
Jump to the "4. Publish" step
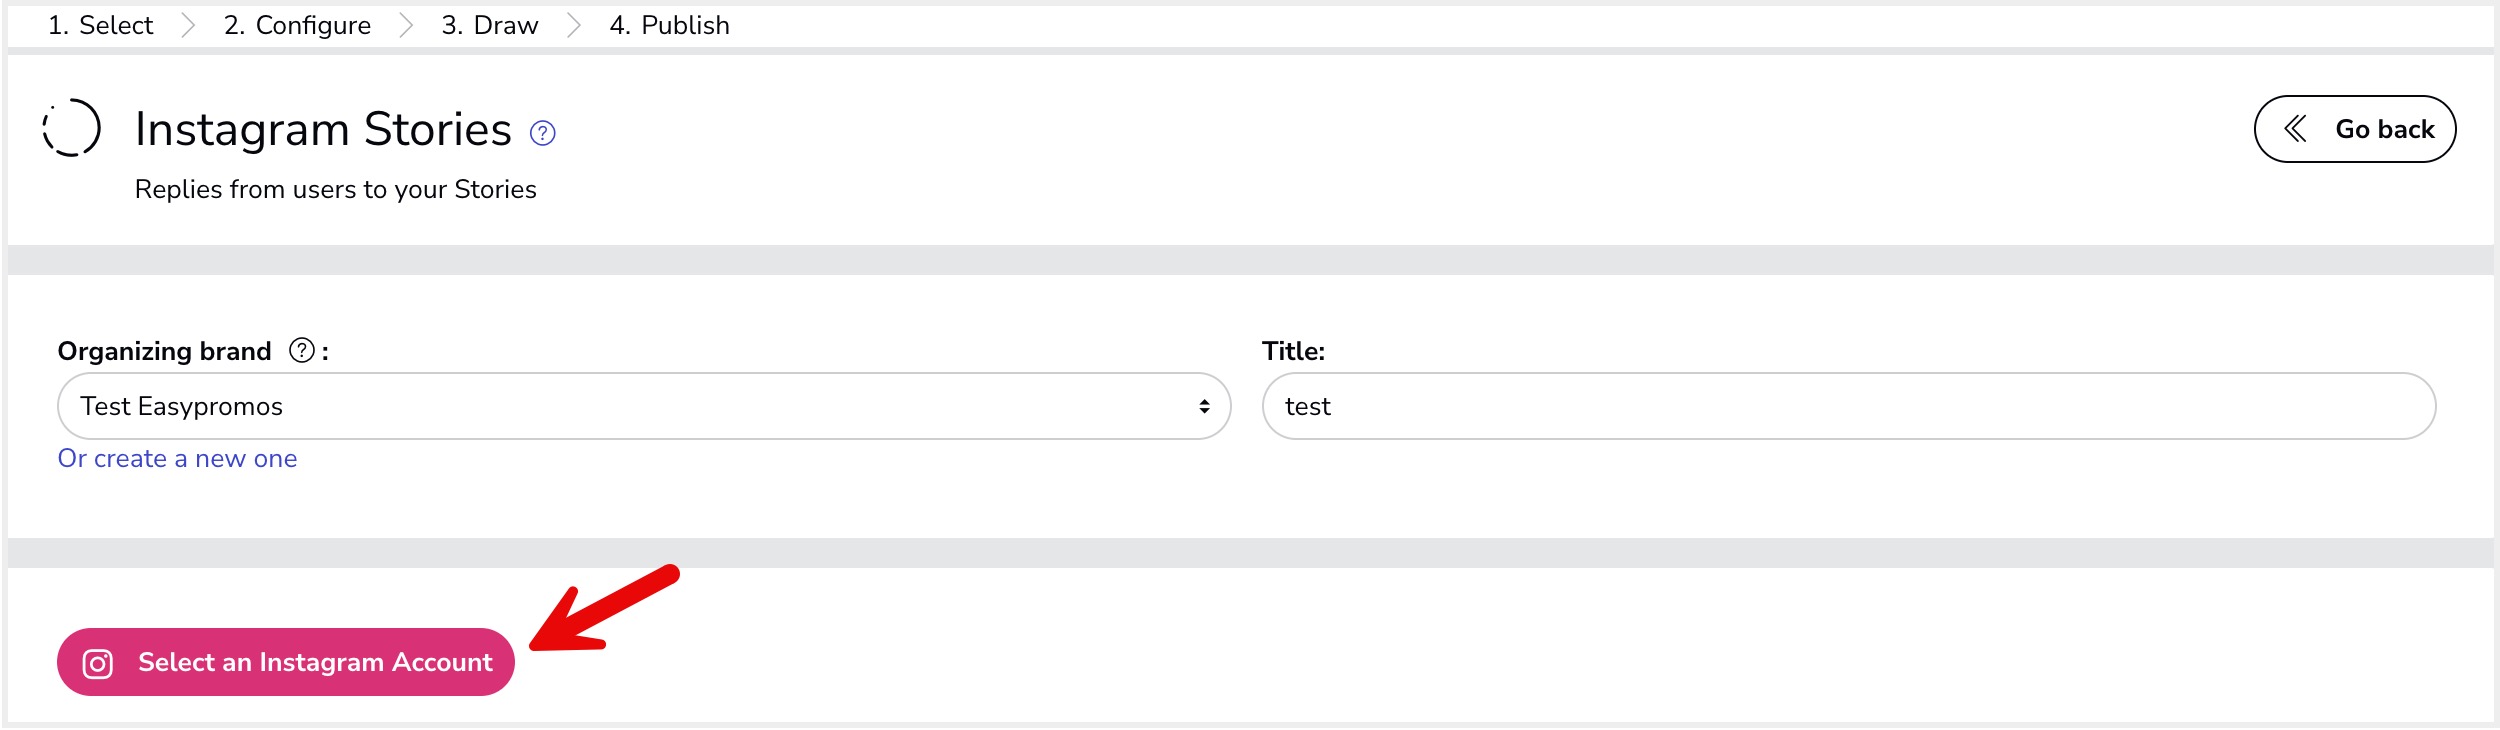[x=669, y=25]
